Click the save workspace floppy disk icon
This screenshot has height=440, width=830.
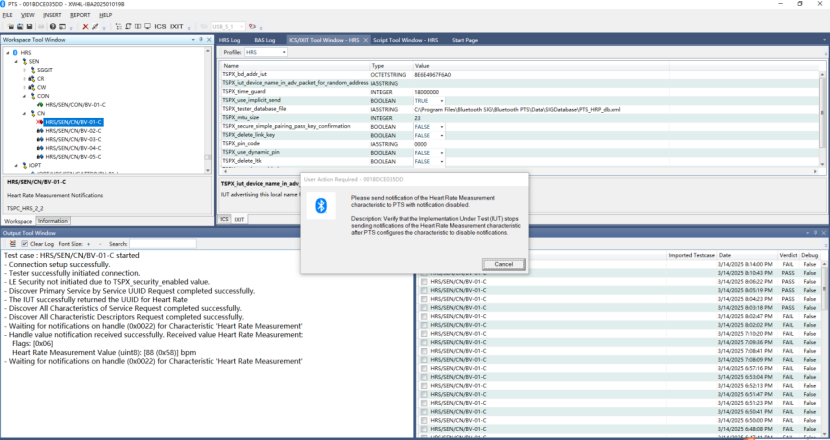click(29, 26)
